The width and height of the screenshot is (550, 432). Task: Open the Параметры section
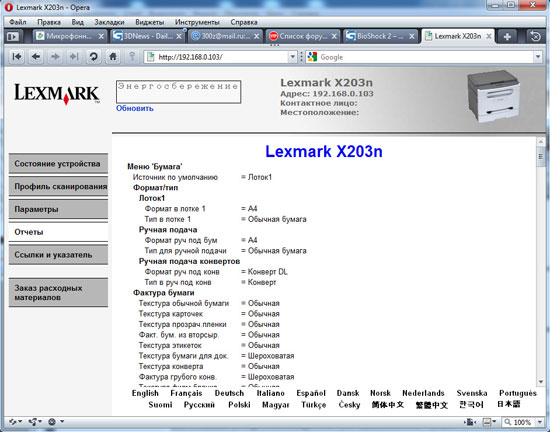tap(58, 209)
